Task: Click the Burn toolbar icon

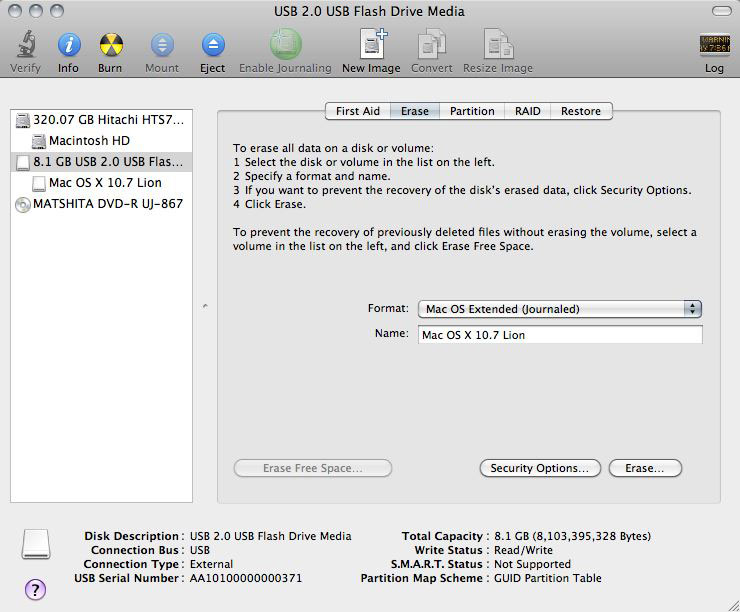Action: click(x=111, y=45)
